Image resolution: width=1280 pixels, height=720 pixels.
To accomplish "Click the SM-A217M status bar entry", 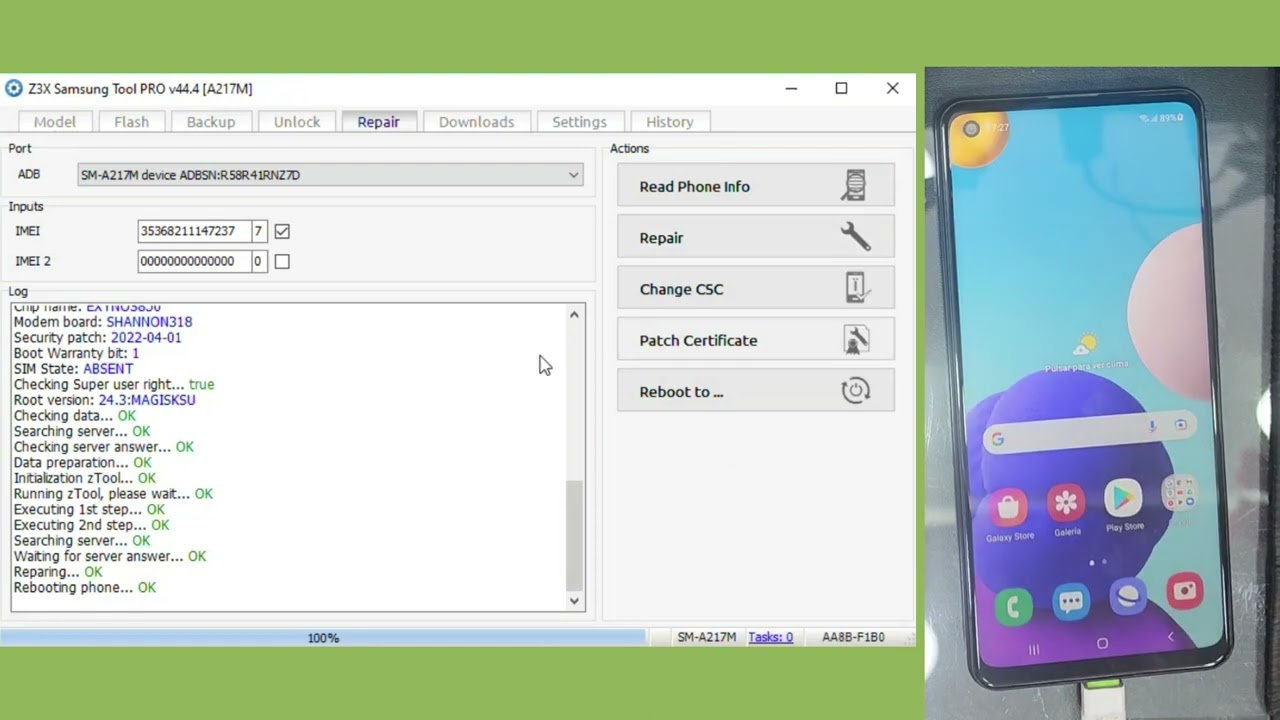I will pyautogui.click(x=706, y=637).
